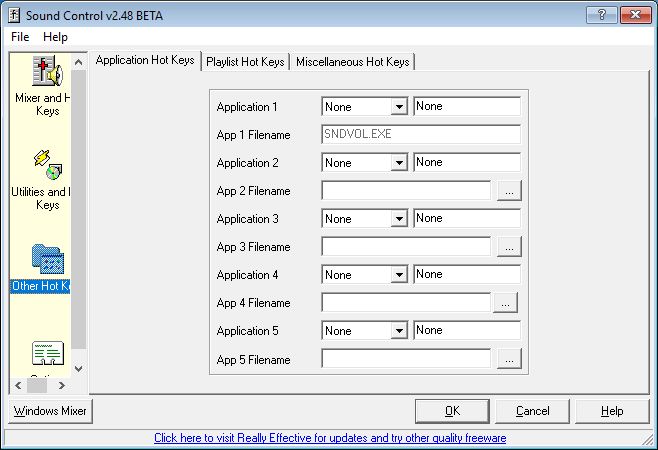The width and height of the screenshot is (658, 450).
Task: Click the Cancel button
Action: point(532,411)
